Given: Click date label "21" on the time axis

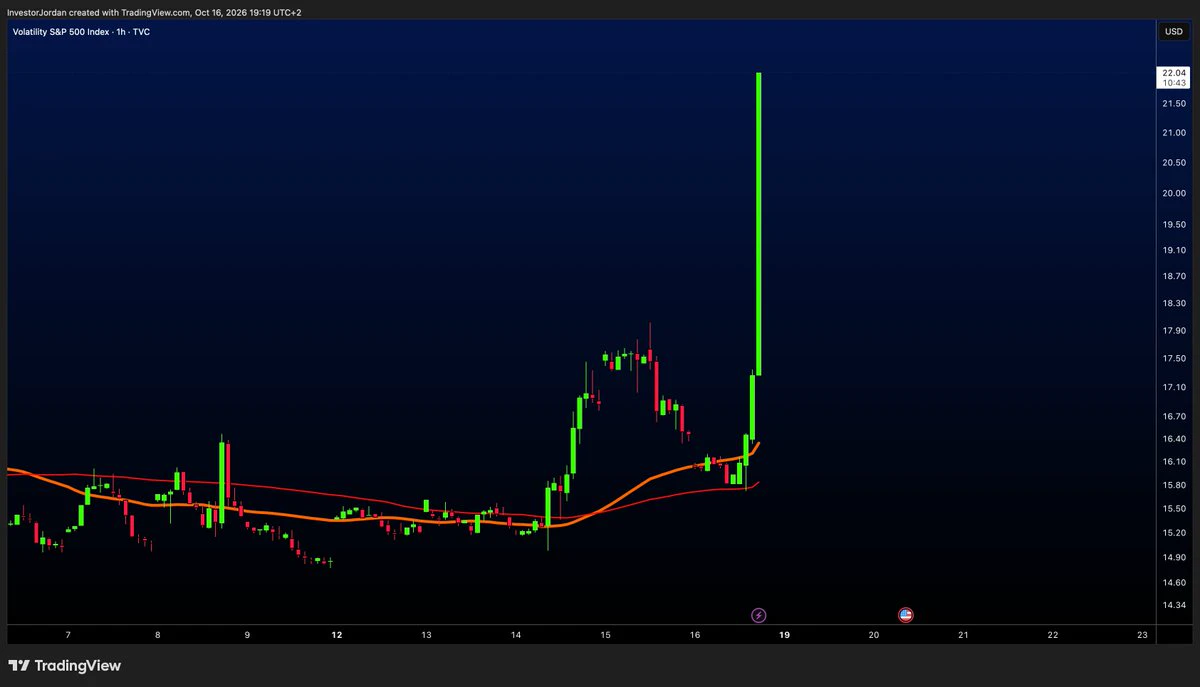Looking at the screenshot, I should [963, 635].
